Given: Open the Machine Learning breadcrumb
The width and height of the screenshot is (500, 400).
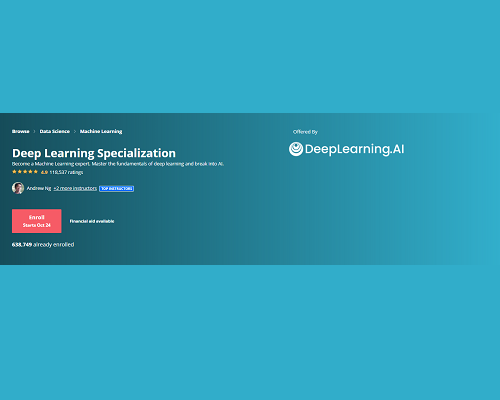Looking at the screenshot, I should 101,131.
